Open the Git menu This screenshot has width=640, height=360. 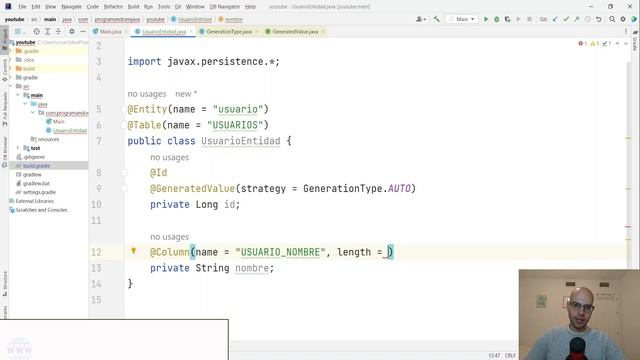point(178,7)
